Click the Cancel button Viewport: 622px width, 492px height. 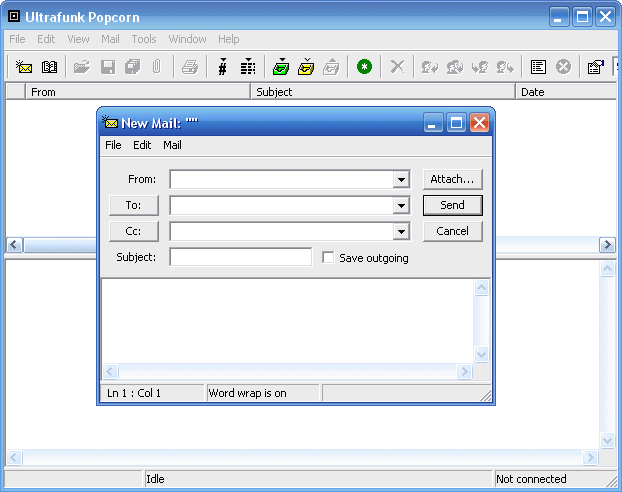(452, 231)
